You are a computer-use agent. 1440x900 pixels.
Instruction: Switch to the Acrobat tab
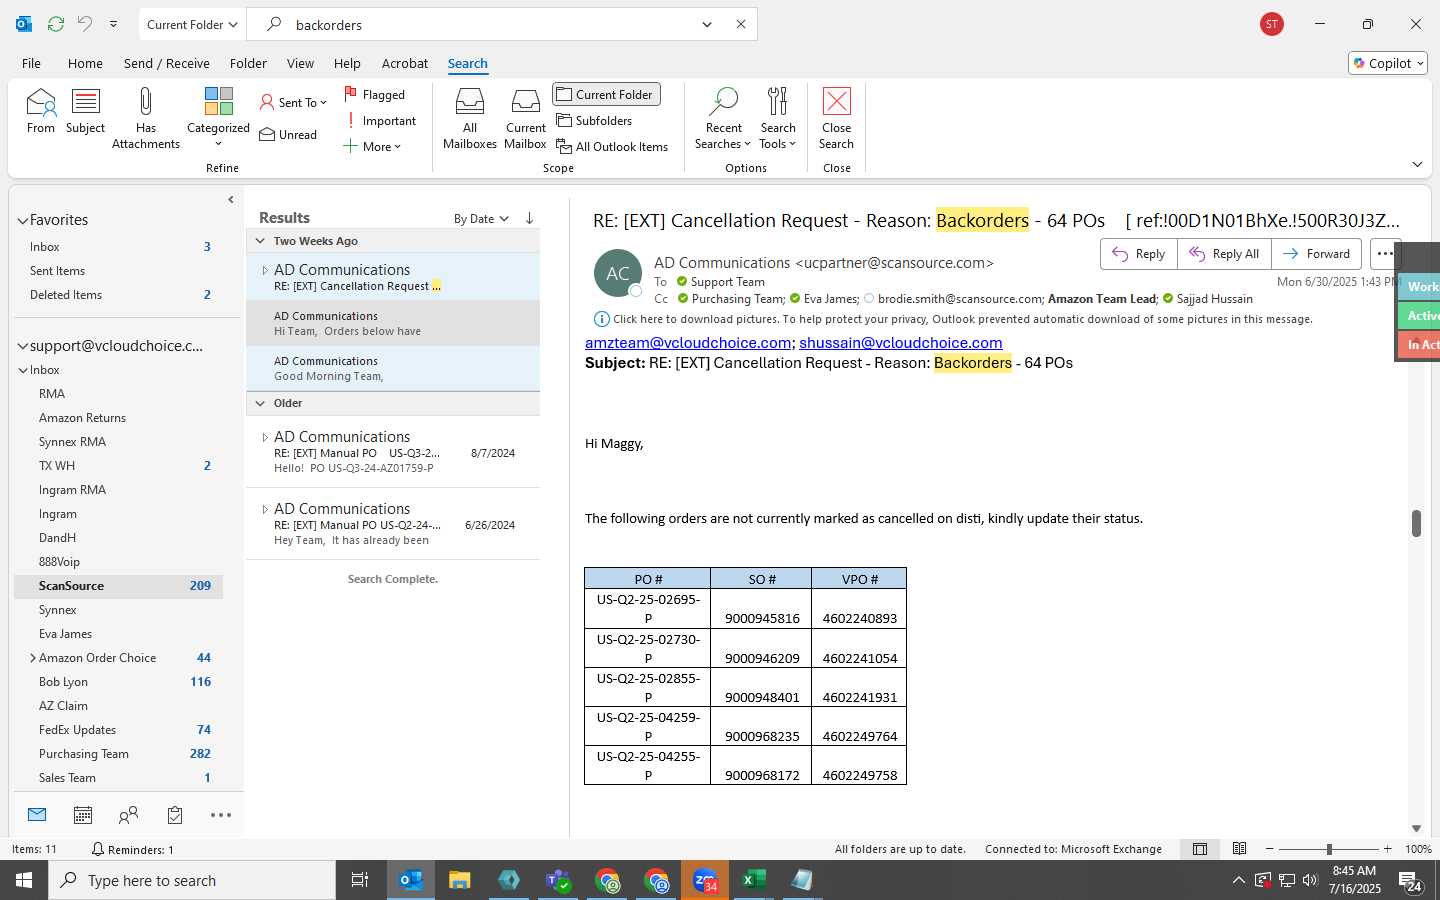405,63
